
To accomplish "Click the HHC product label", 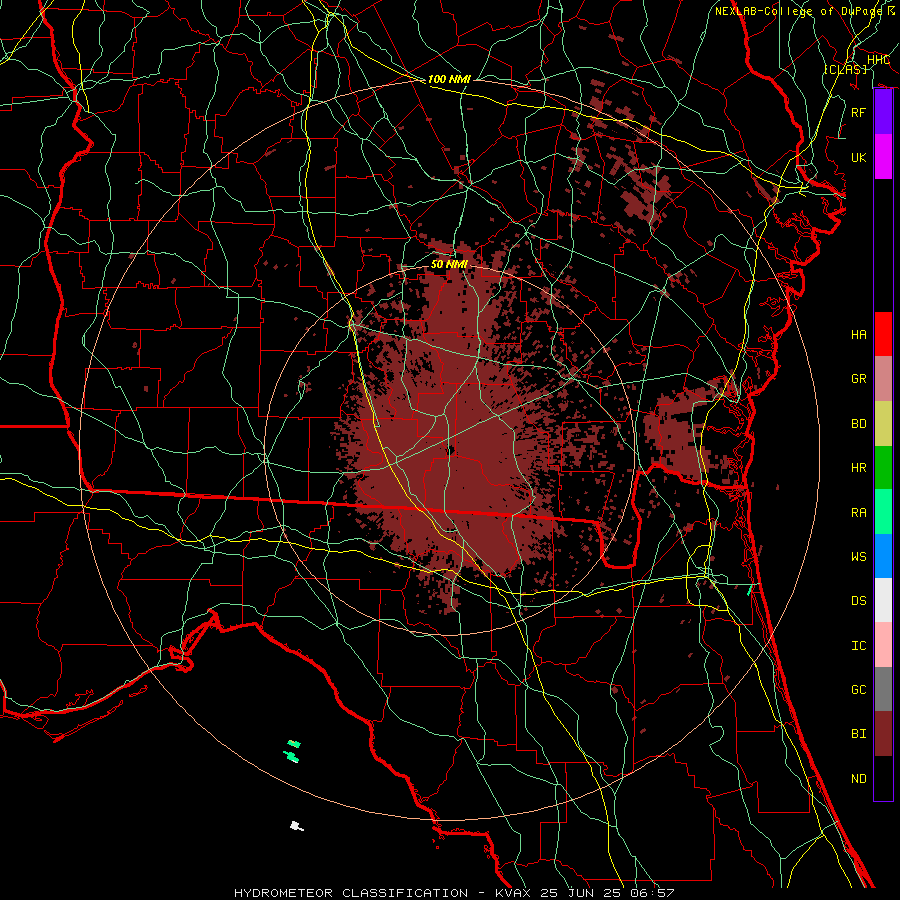I will point(879,59).
